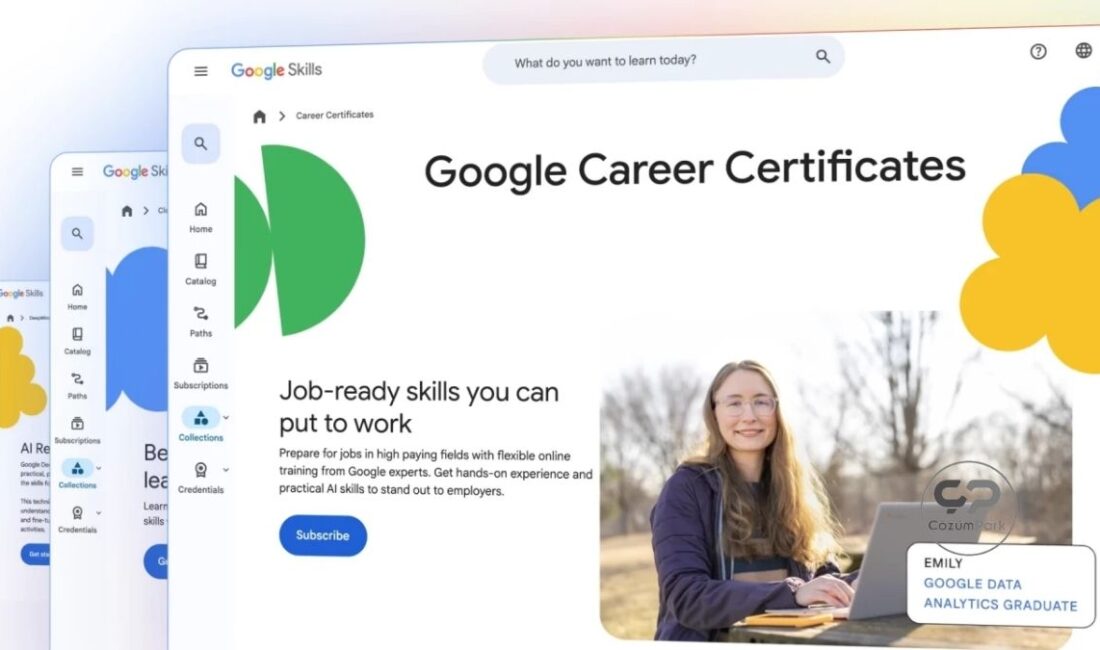This screenshot has height=650, width=1100.
Task: Click the search magnifier in the search bar
Action: tap(823, 57)
